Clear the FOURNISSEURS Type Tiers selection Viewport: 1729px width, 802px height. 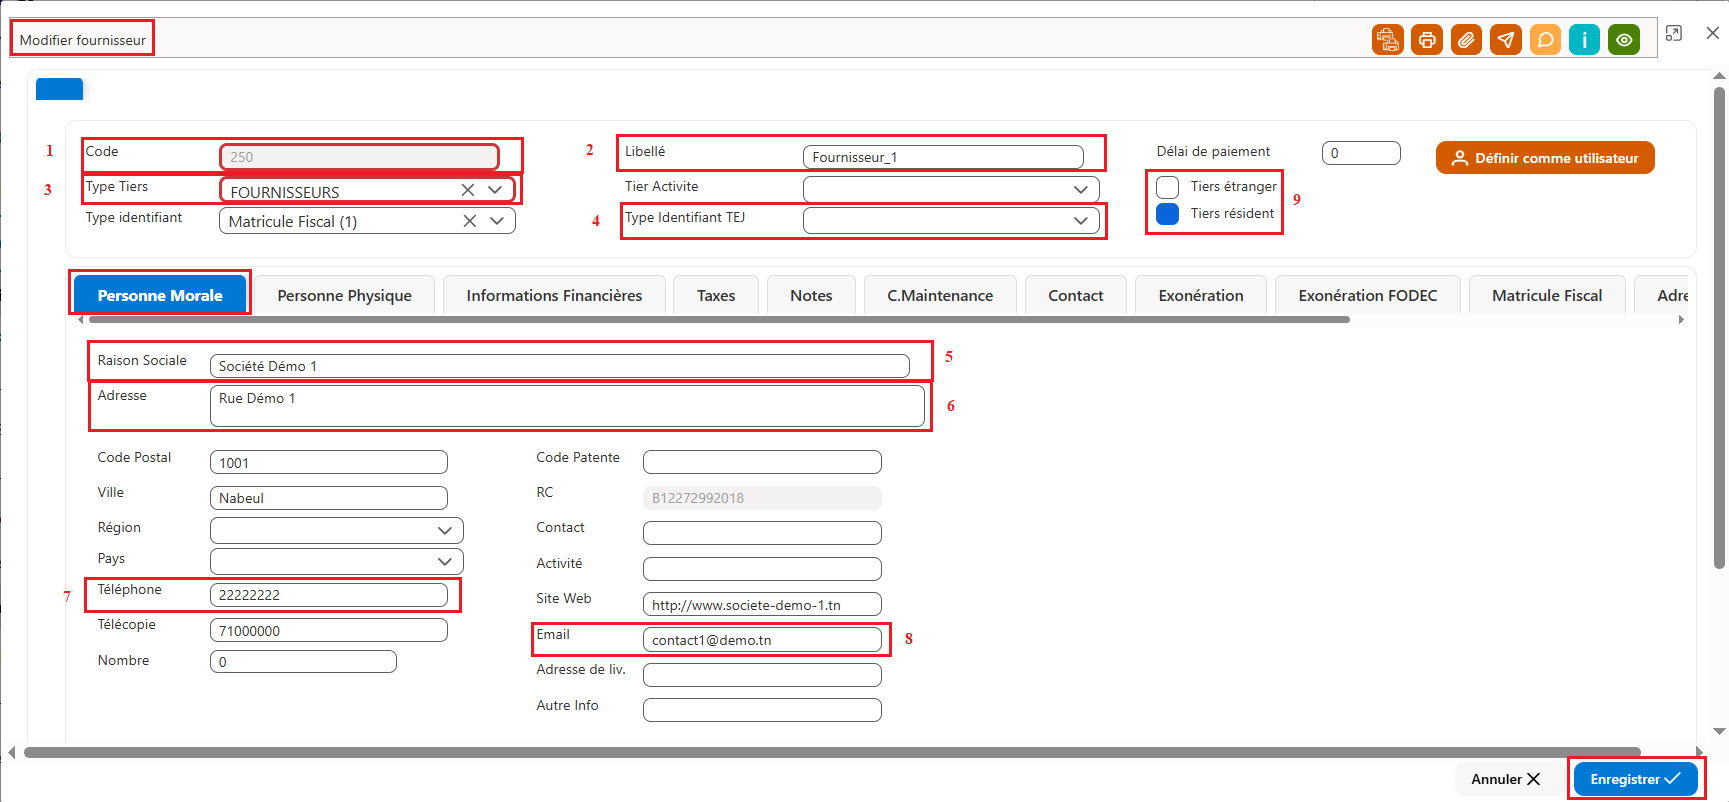pos(468,190)
